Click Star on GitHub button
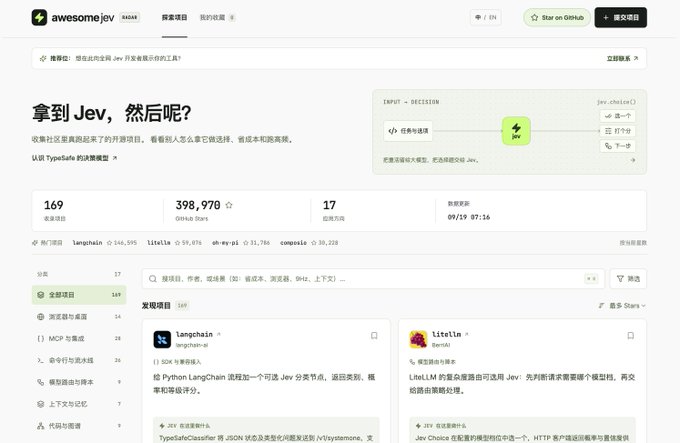The height and width of the screenshot is (443, 680). (557, 17)
